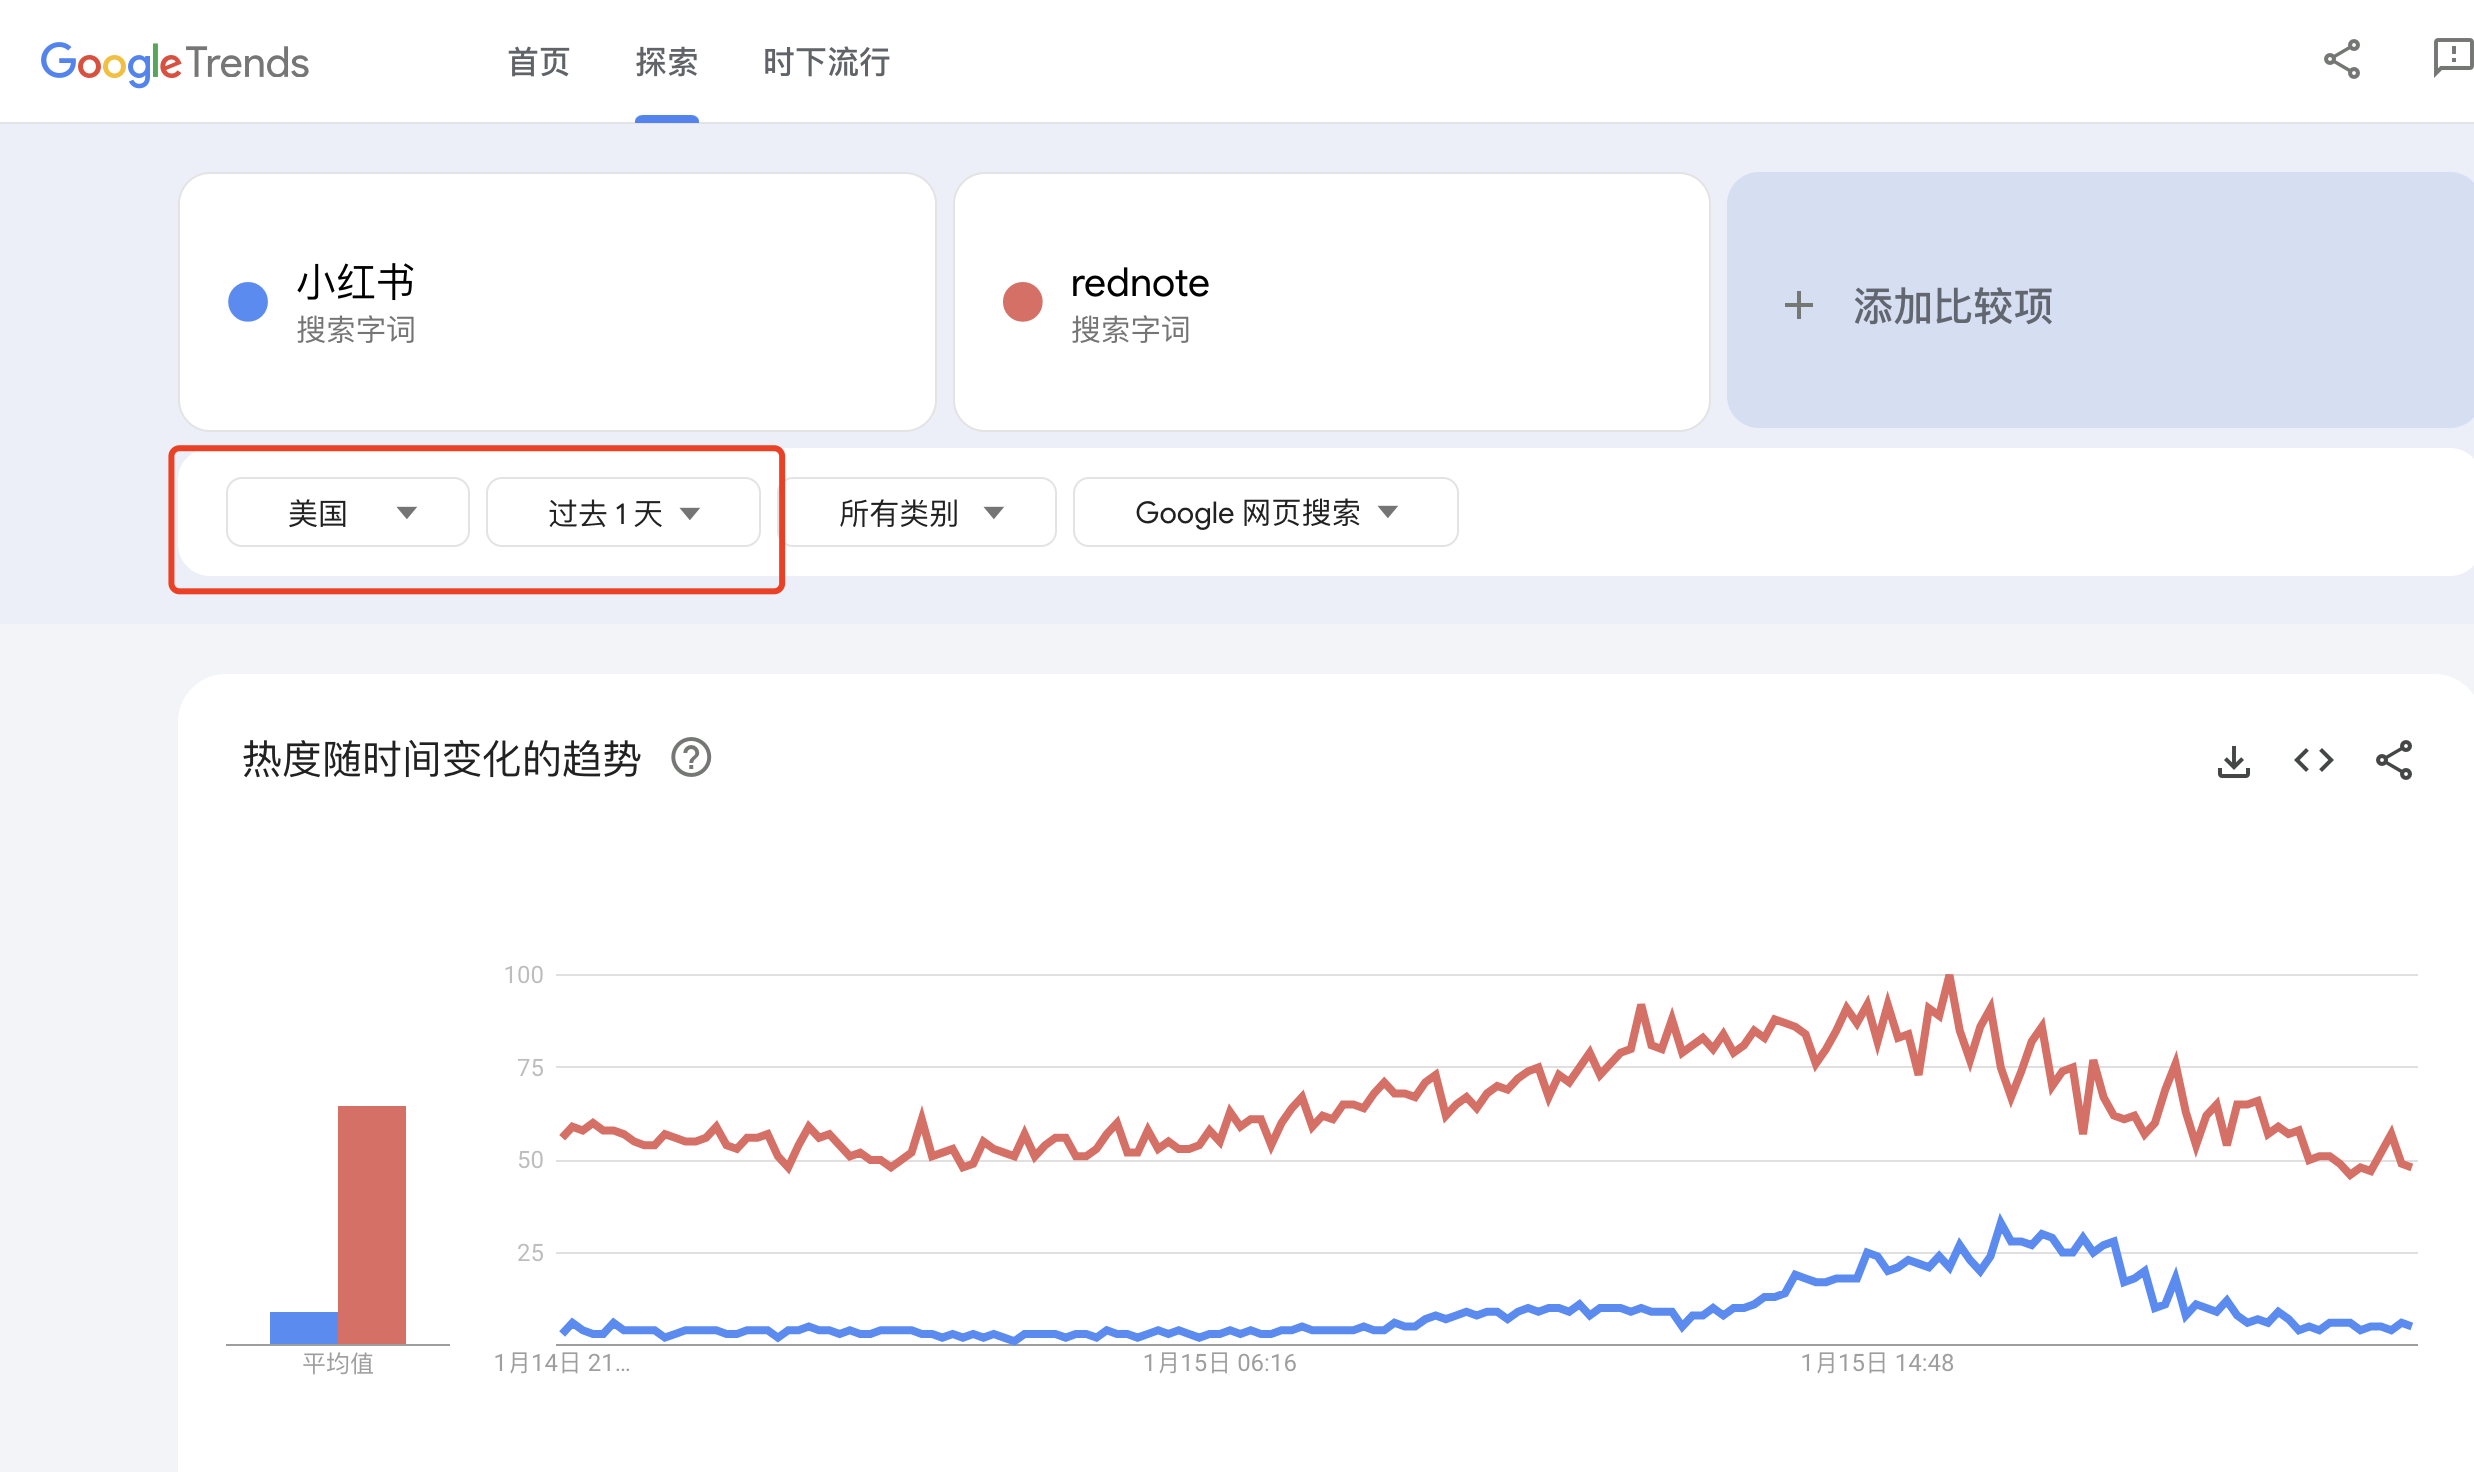Download chart data as CSV icon
The height and width of the screenshot is (1472, 2474).
coord(2234,761)
